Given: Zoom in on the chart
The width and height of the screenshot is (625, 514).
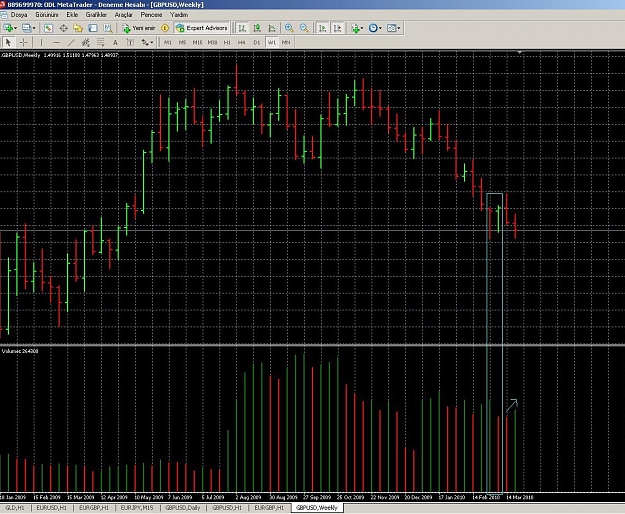Looking at the screenshot, I should click(289, 28).
